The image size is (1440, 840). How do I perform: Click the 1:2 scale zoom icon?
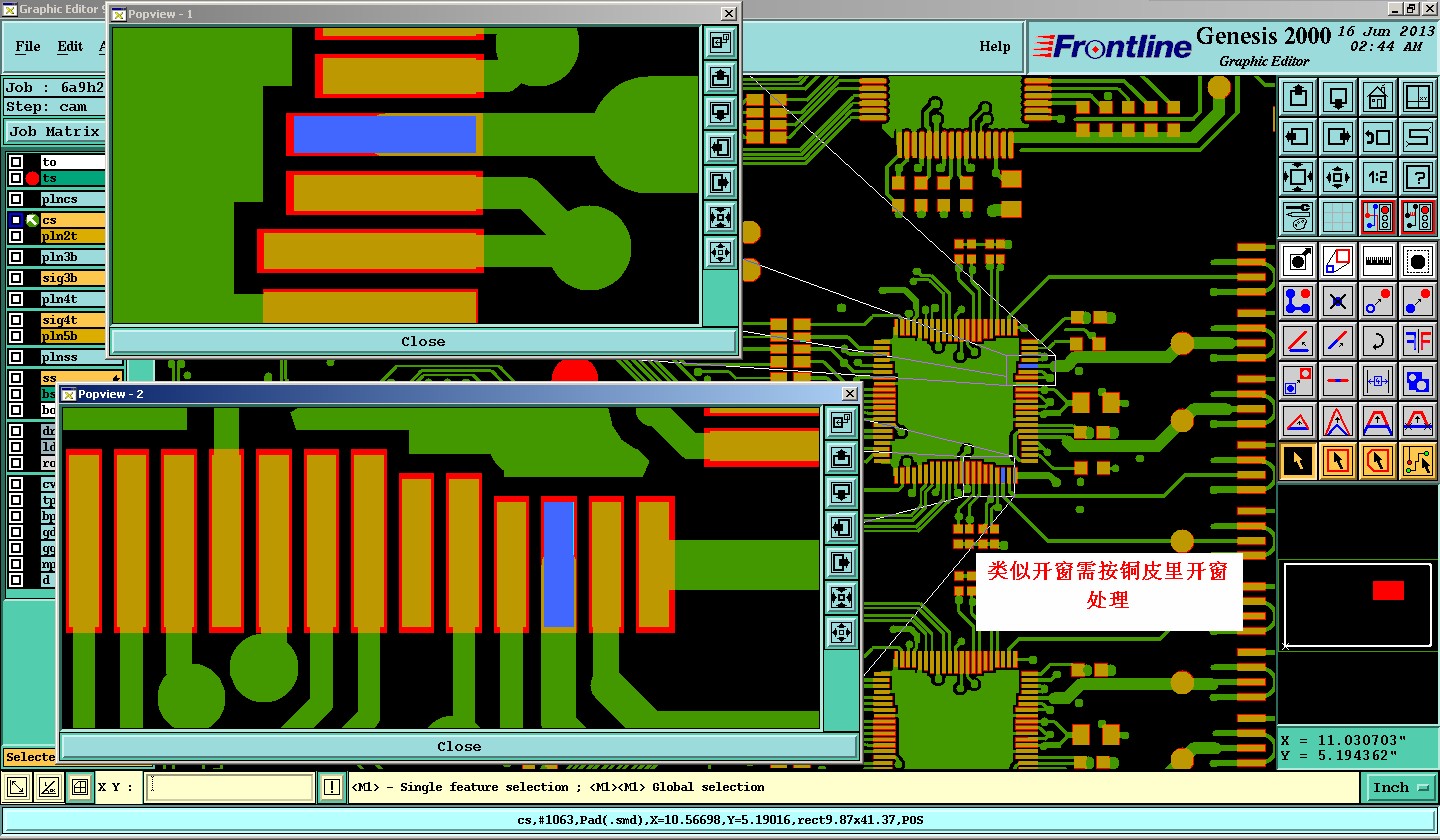click(1377, 177)
